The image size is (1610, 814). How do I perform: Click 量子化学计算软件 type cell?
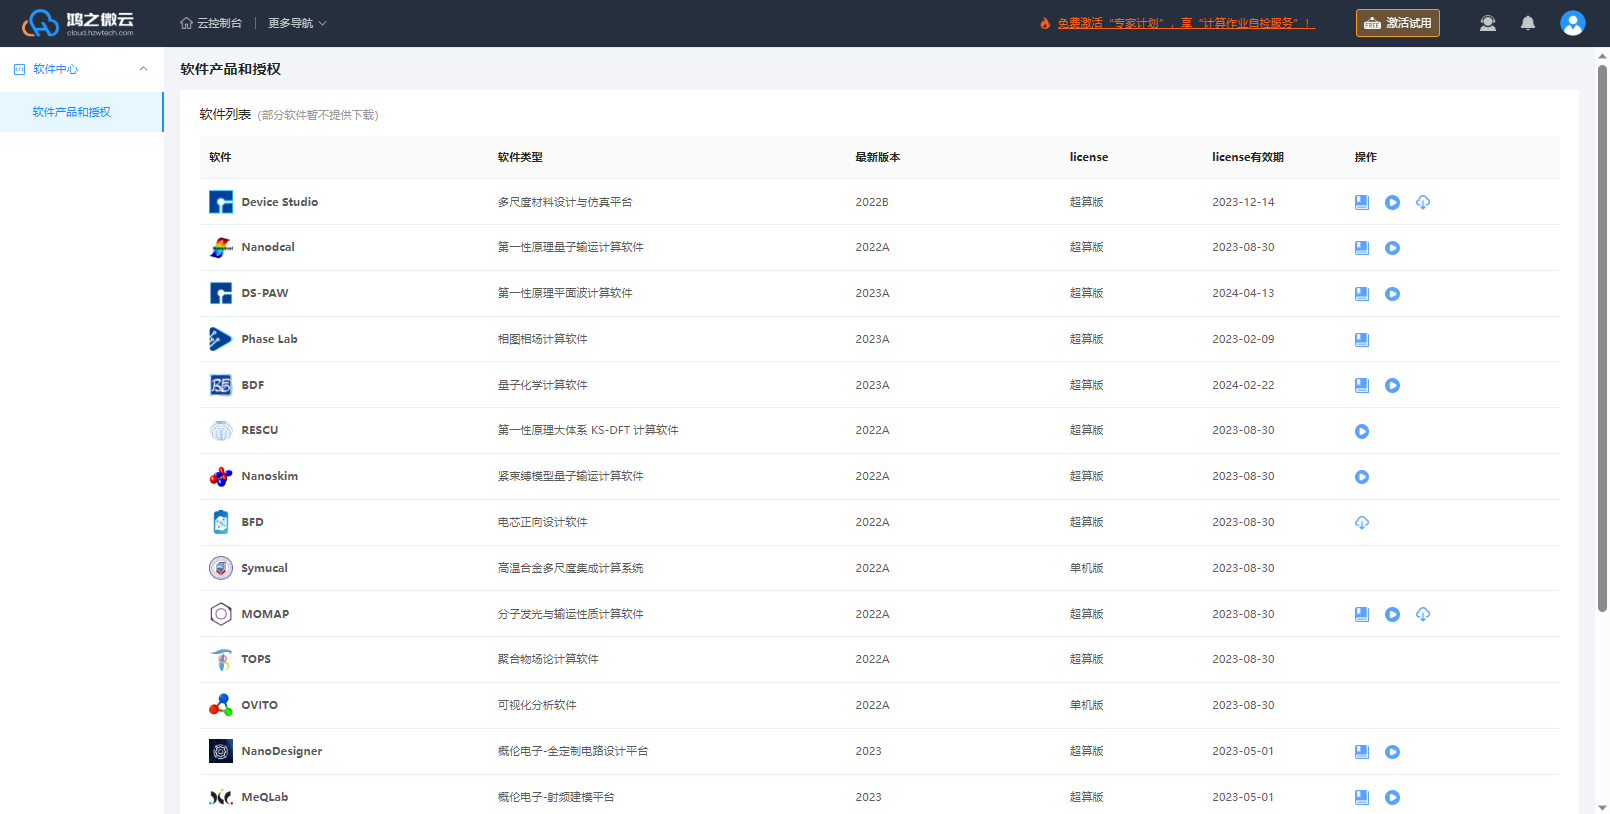[x=543, y=385]
